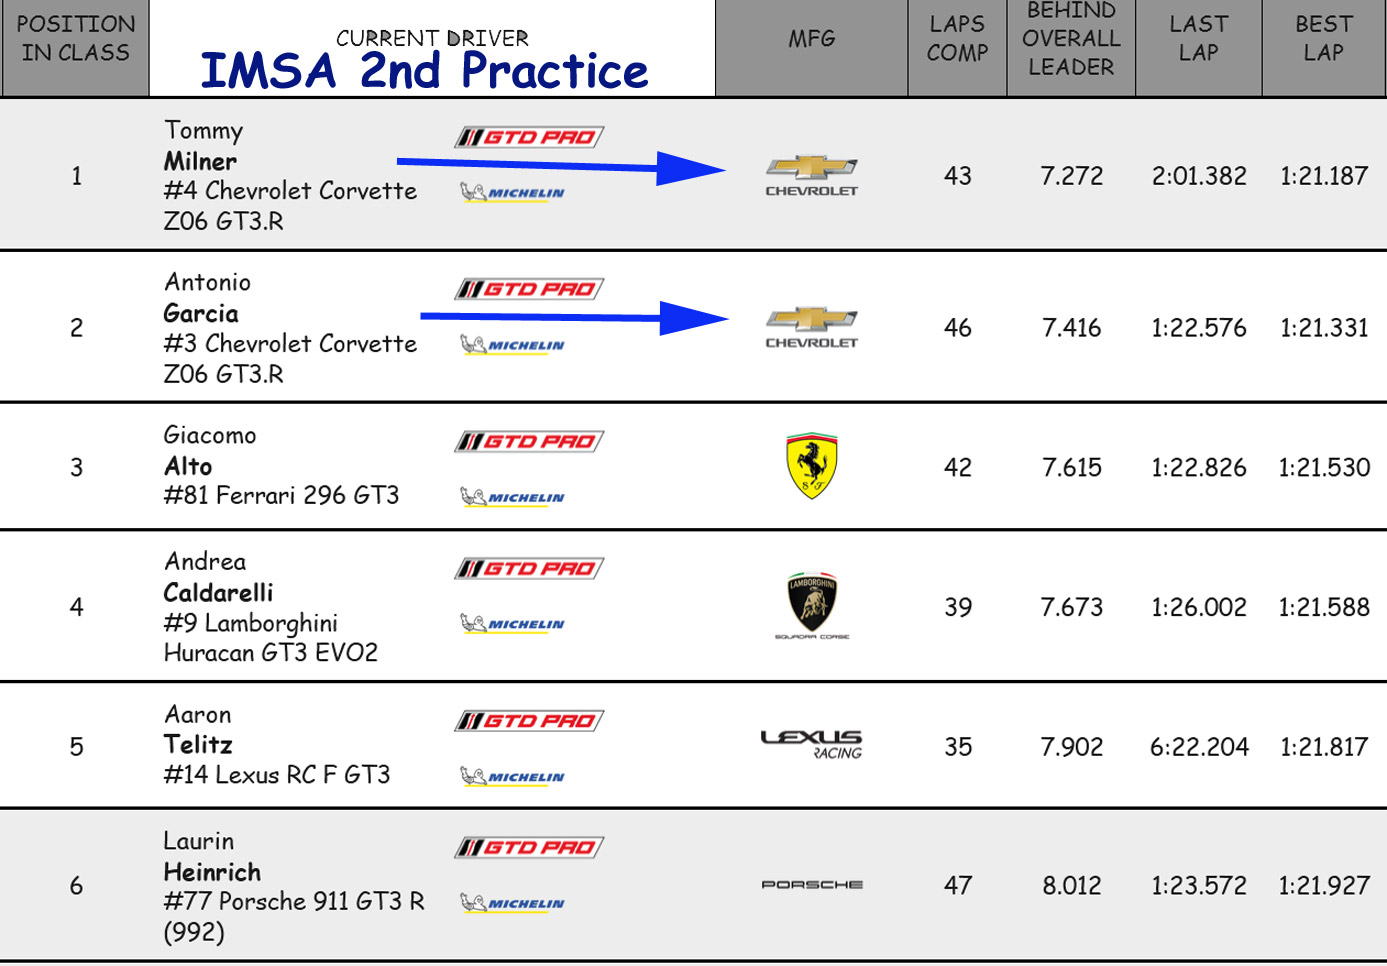Click the Ferrari prancing horse logo

point(811,466)
